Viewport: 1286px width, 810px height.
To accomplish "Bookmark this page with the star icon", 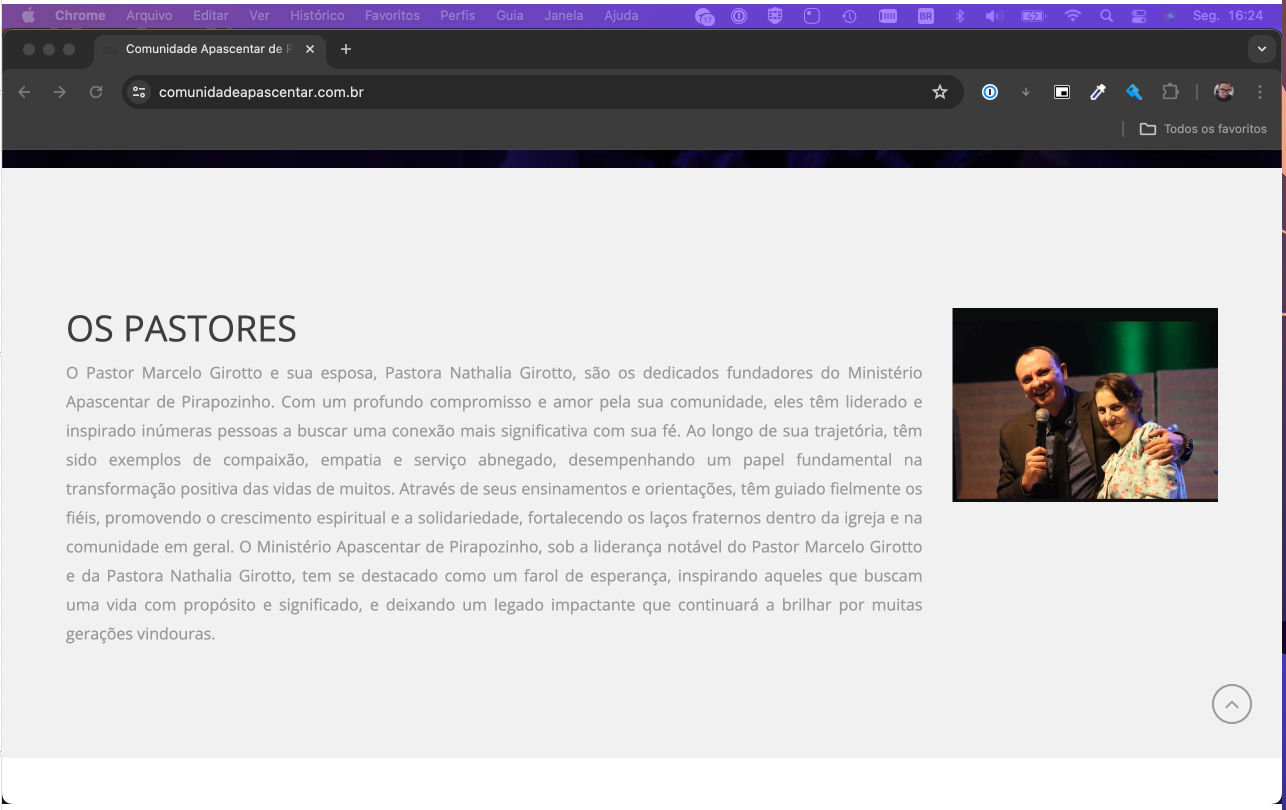I will pyautogui.click(x=939, y=92).
